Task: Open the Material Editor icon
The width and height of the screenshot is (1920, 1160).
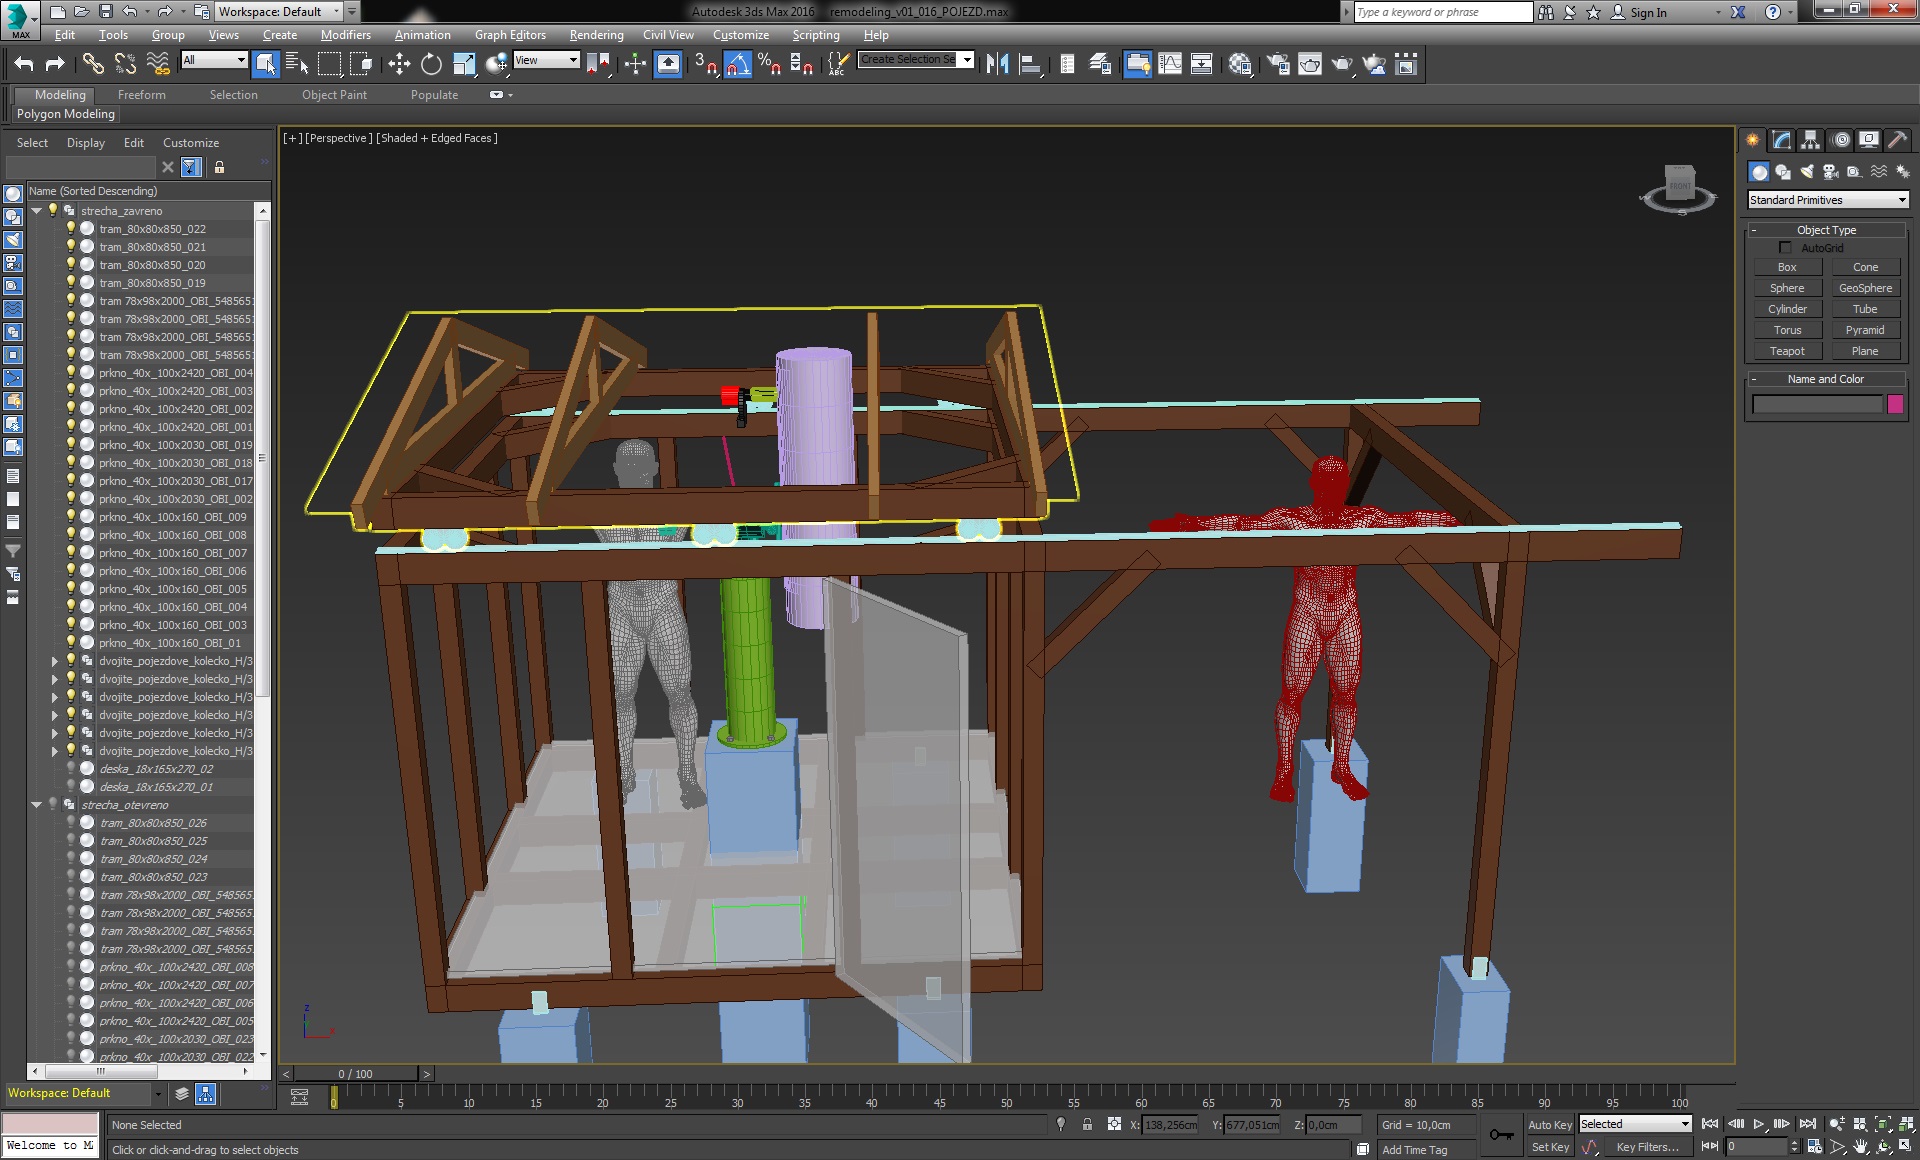Action: tap(1240, 64)
